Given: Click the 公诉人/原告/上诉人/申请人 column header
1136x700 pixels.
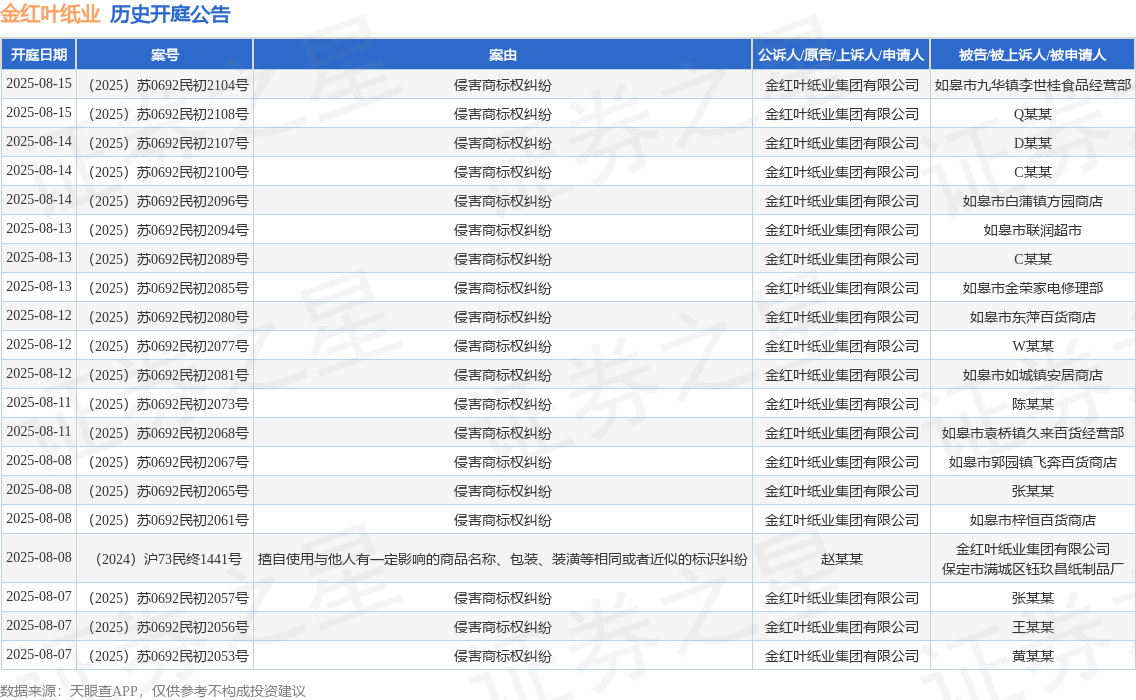Looking at the screenshot, I should pos(841,55).
